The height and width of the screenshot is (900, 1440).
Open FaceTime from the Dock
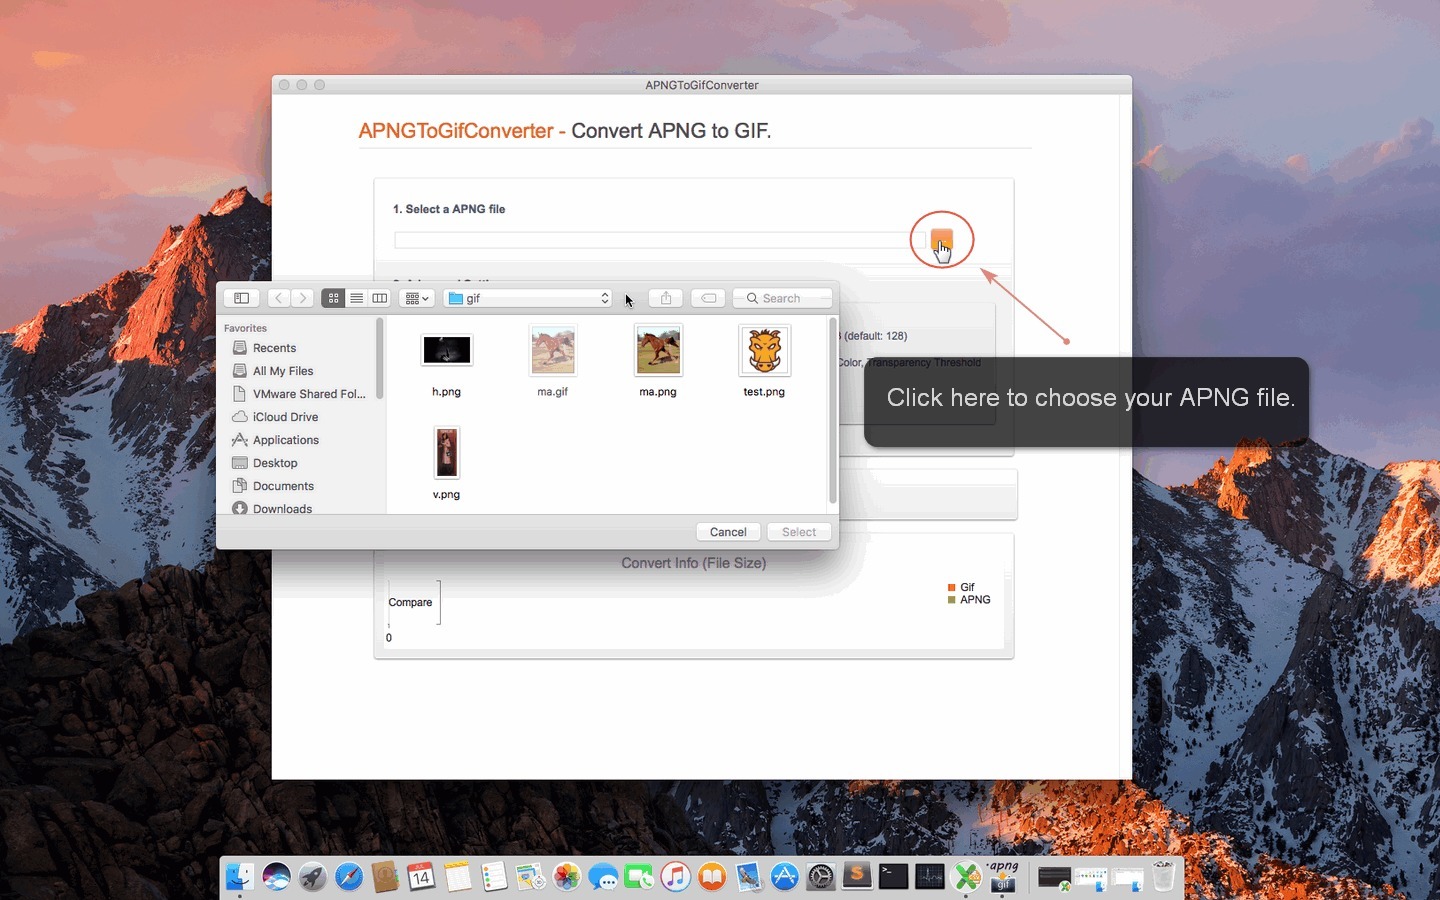[639, 877]
